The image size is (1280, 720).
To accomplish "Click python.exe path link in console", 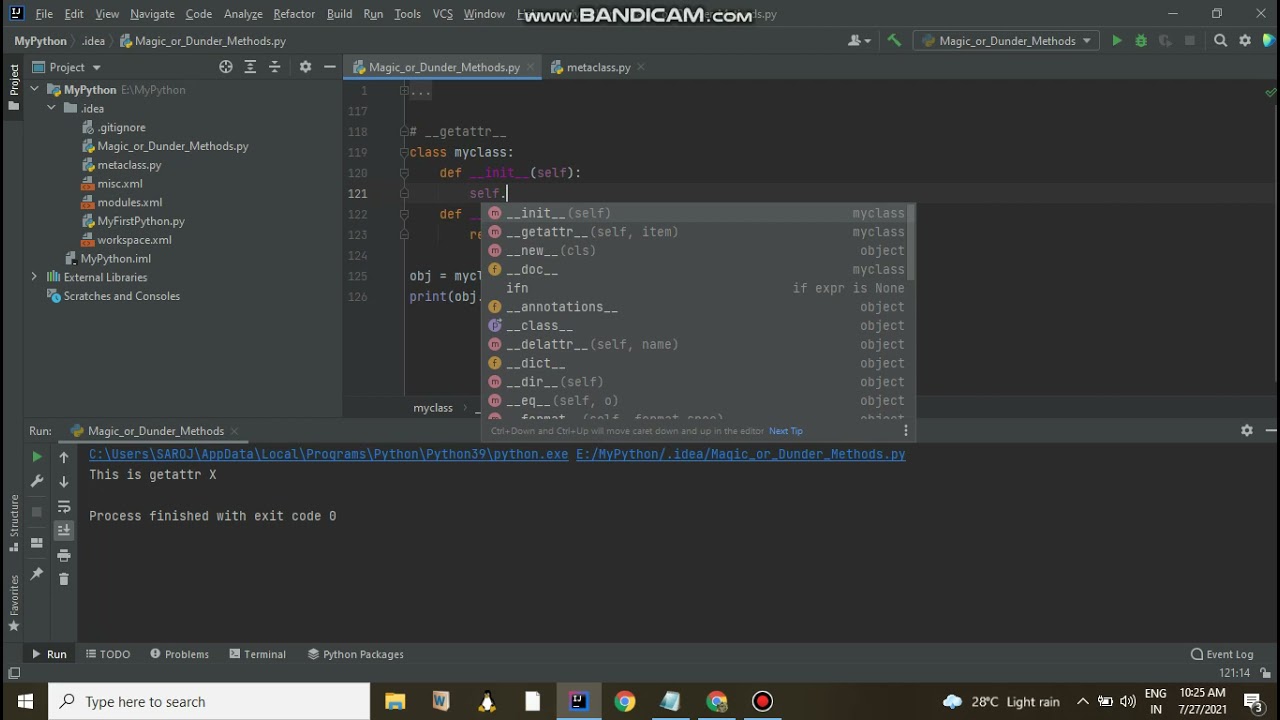I will pyautogui.click(x=328, y=454).
